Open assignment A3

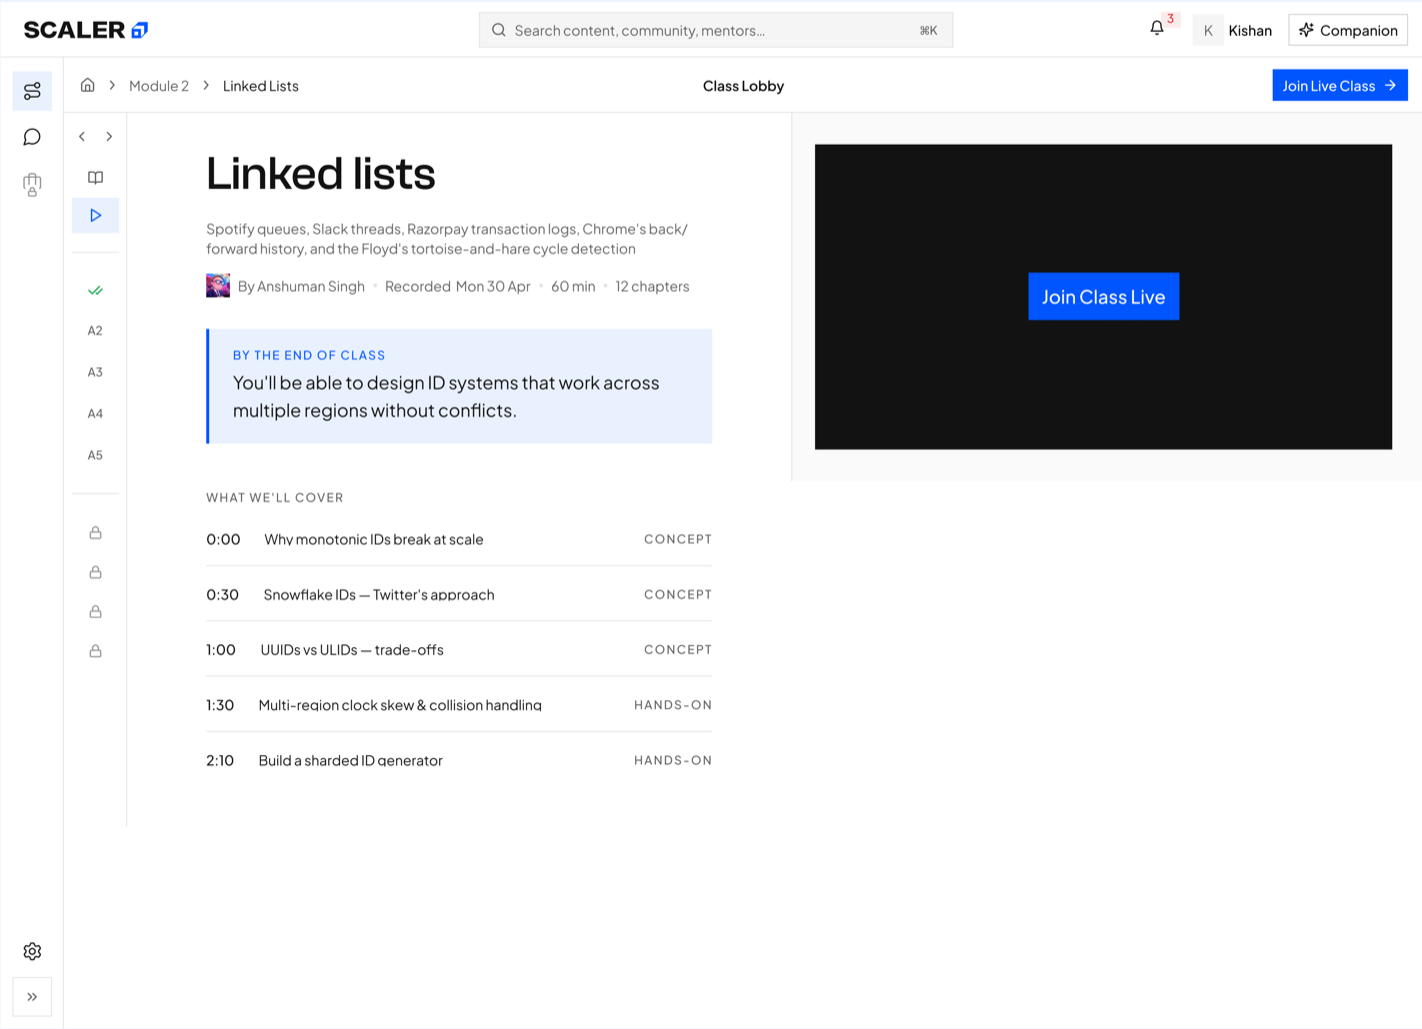(95, 372)
